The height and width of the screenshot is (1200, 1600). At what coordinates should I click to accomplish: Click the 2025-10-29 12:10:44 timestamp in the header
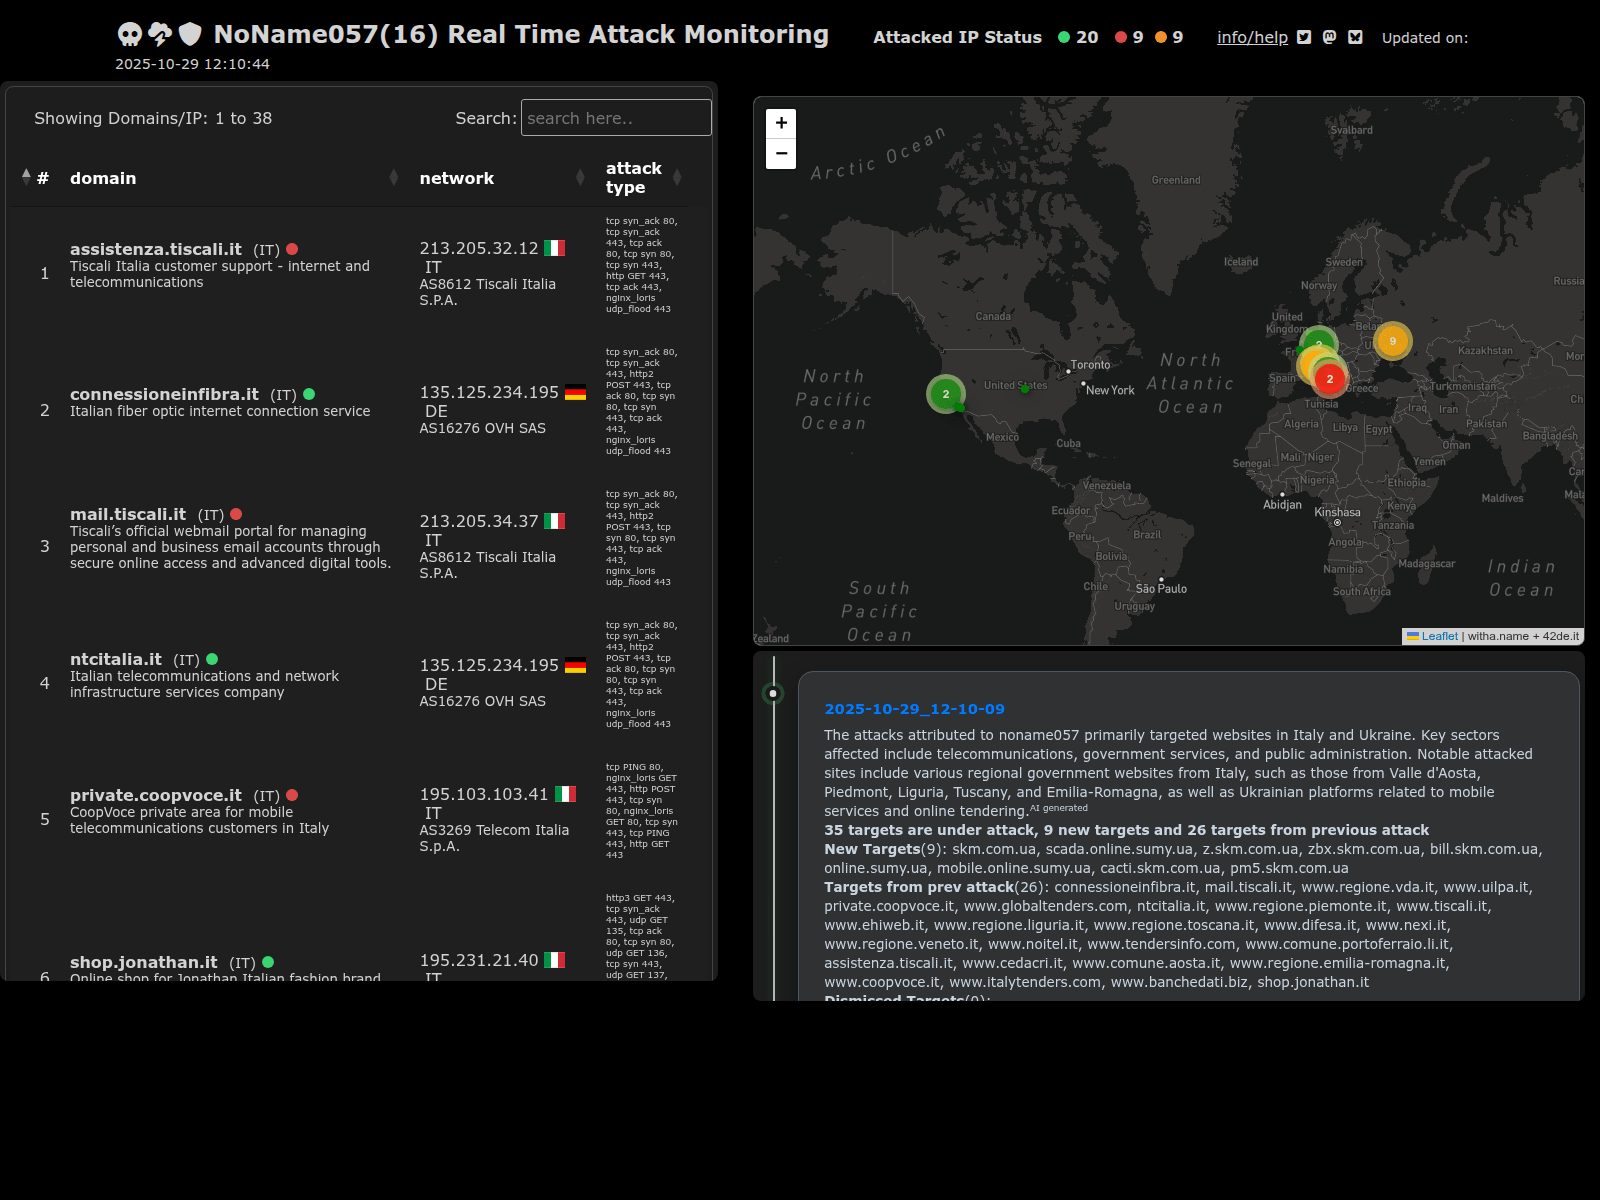coord(192,64)
